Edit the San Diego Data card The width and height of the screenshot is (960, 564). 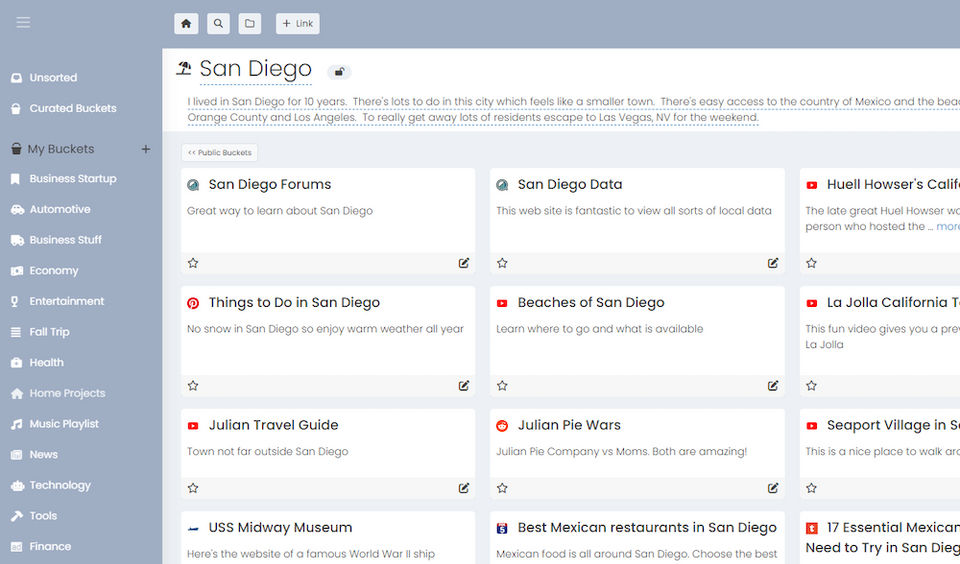pyautogui.click(x=773, y=263)
